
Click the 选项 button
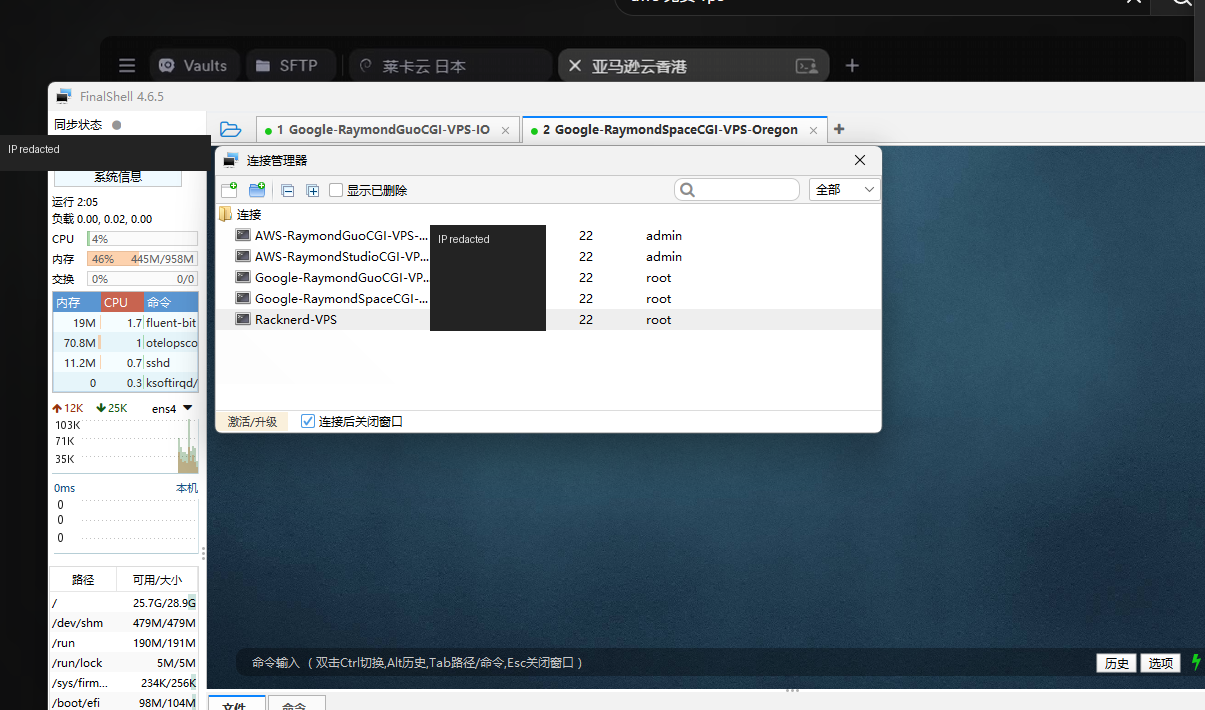point(1160,663)
